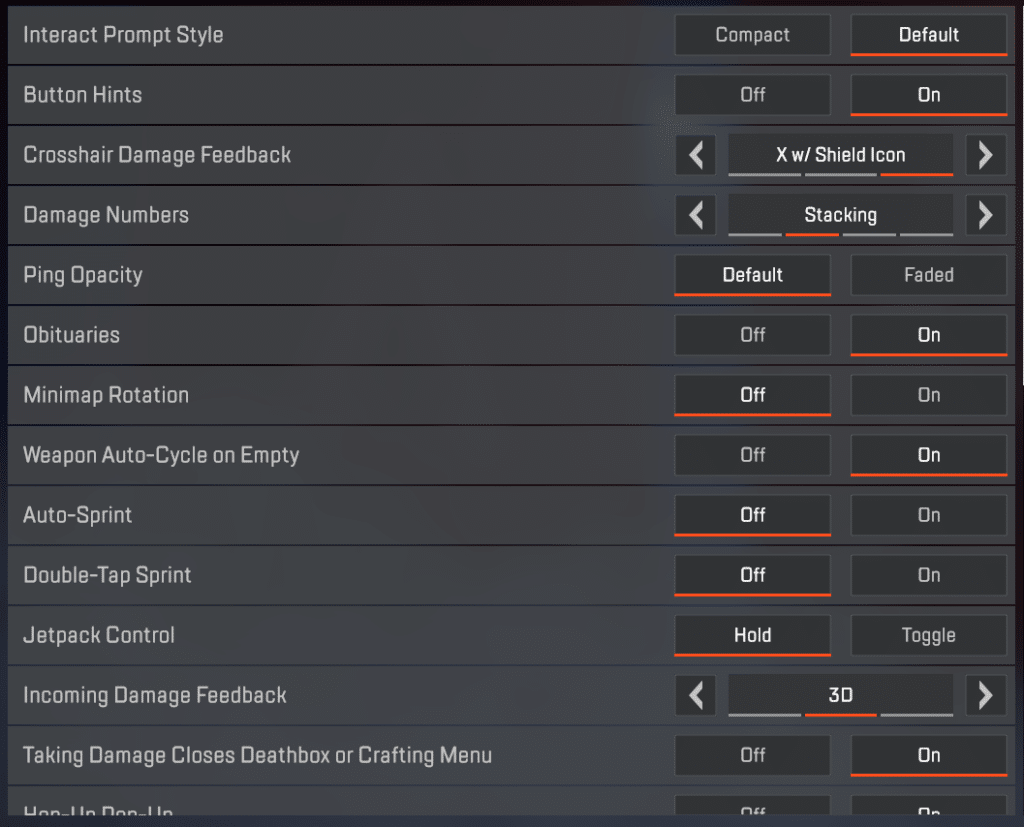This screenshot has width=1024, height=827.
Task: Enable Minimap Rotation On
Action: point(928,395)
